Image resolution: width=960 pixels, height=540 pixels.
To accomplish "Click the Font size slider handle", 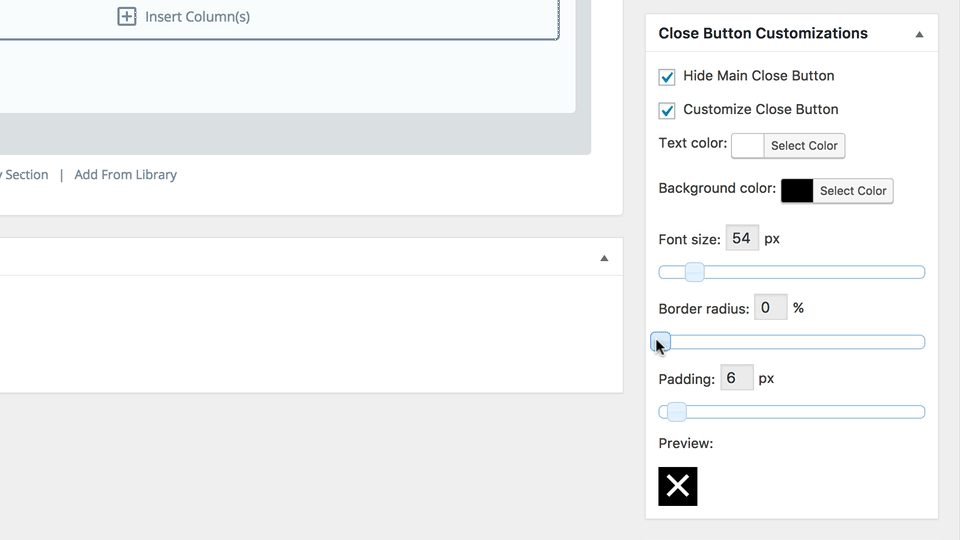I will click(694, 272).
